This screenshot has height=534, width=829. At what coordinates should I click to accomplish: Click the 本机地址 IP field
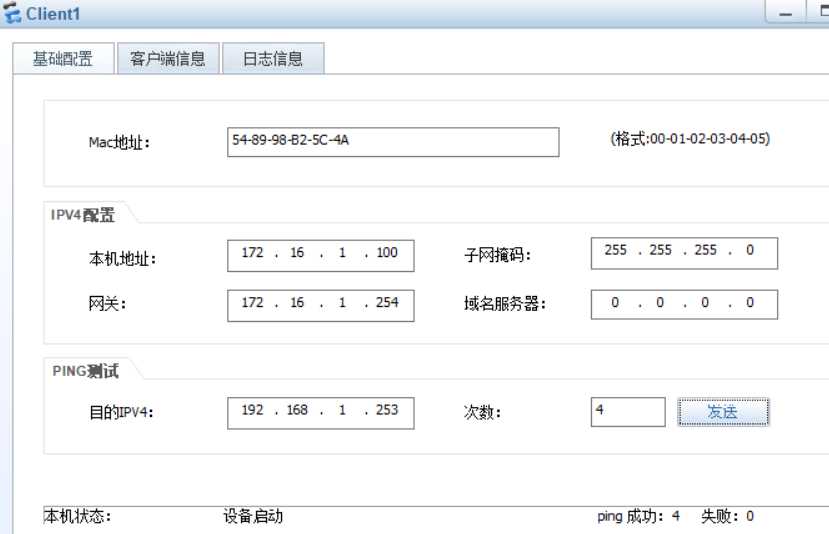click(x=320, y=255)
